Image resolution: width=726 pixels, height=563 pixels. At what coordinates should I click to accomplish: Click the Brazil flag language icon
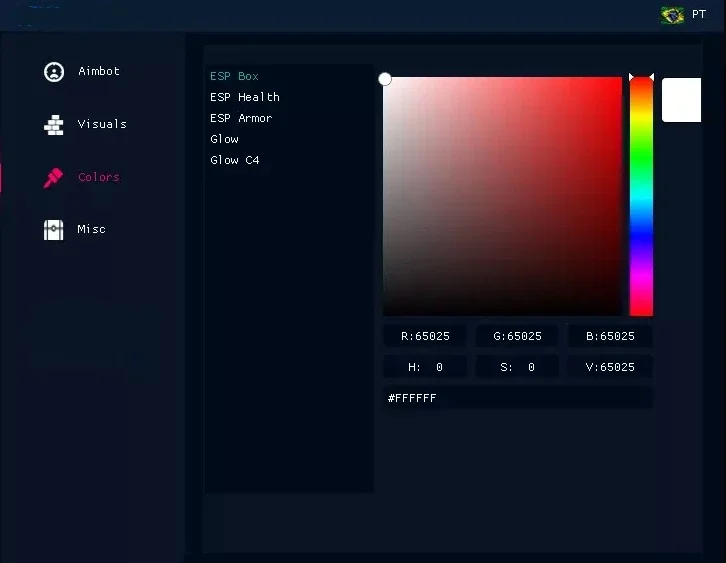pyautogui.click(x=672, y=15)
